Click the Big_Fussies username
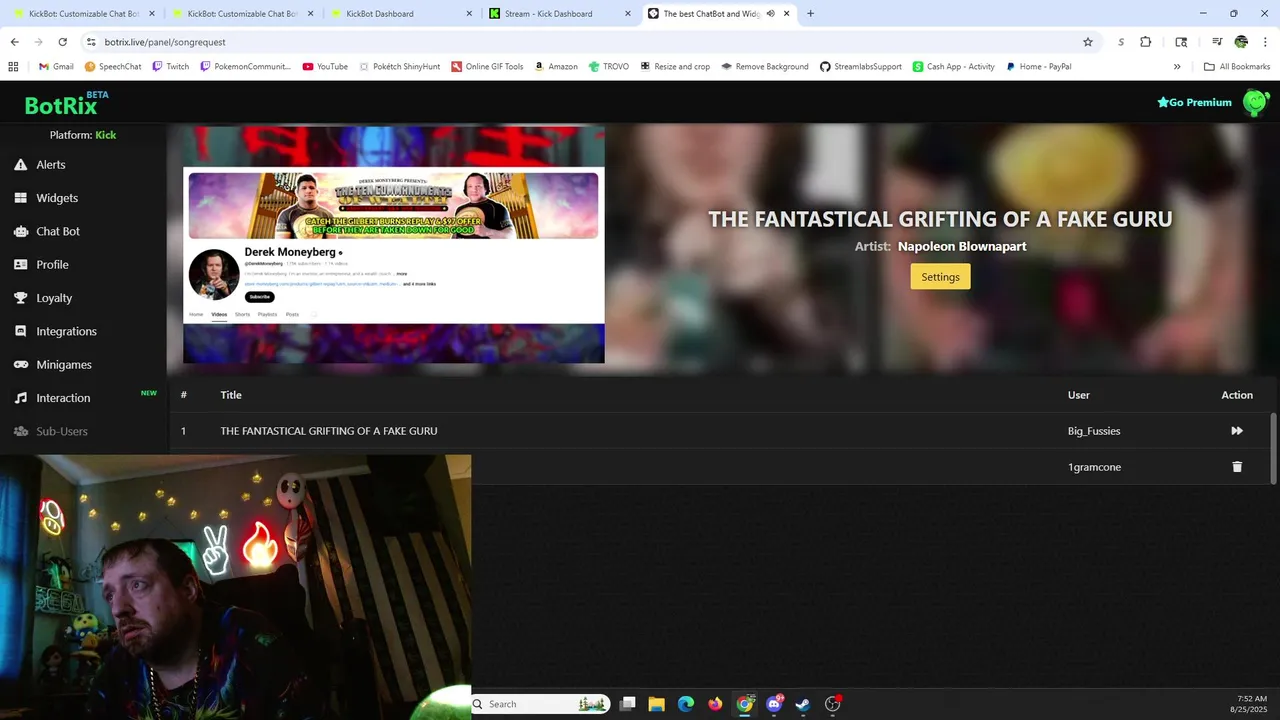 coord(1094,431)
